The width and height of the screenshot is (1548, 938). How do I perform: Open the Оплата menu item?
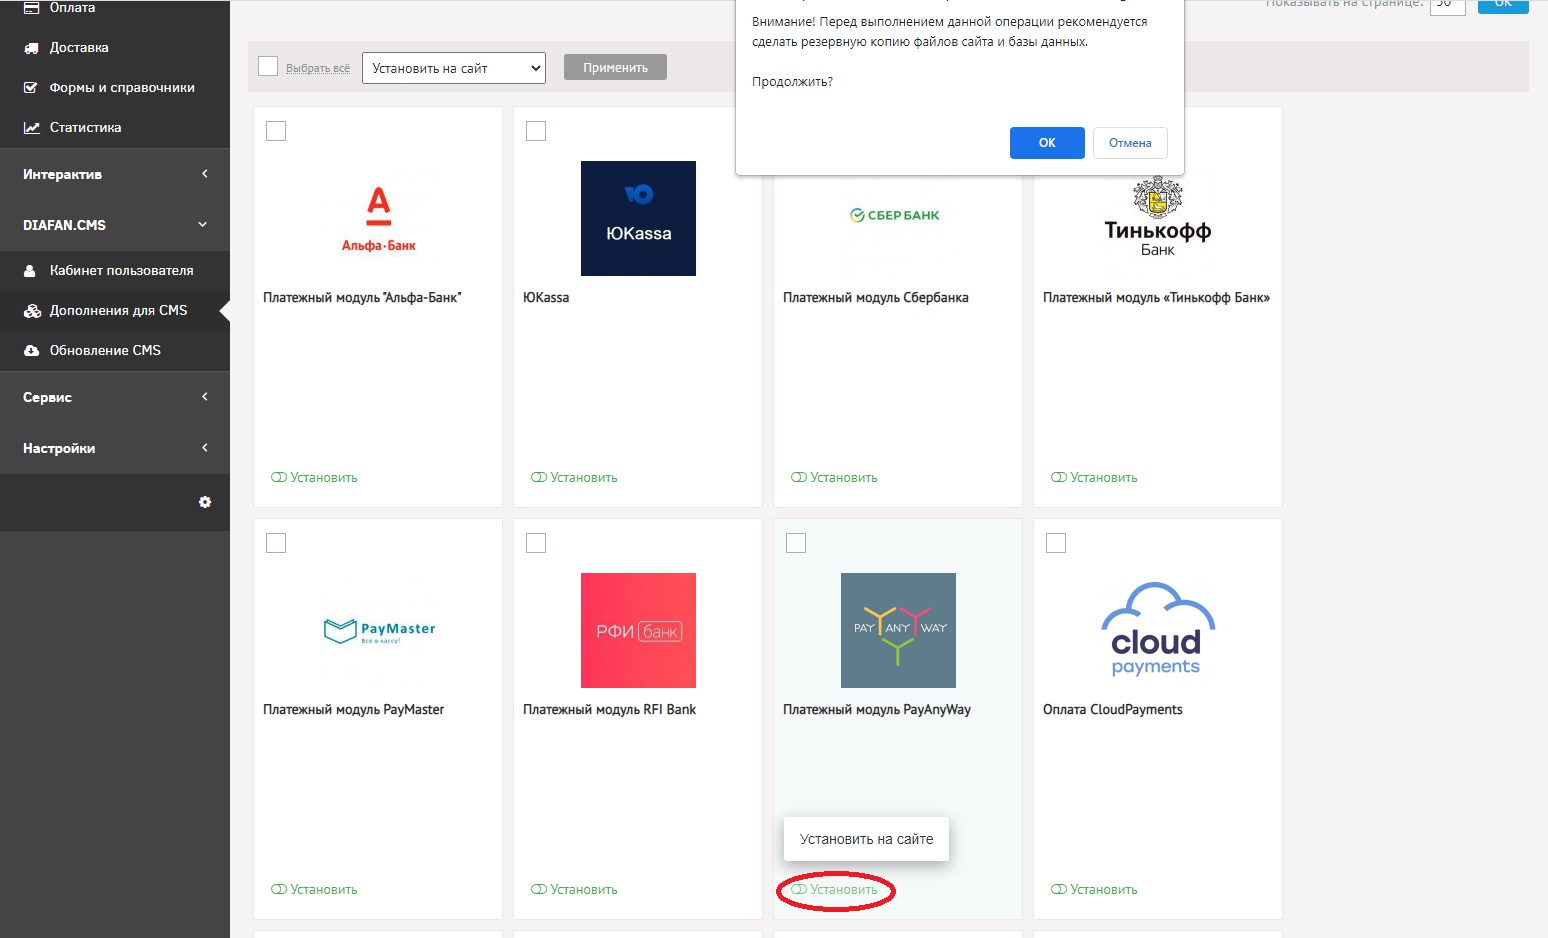tap(73, 8)
